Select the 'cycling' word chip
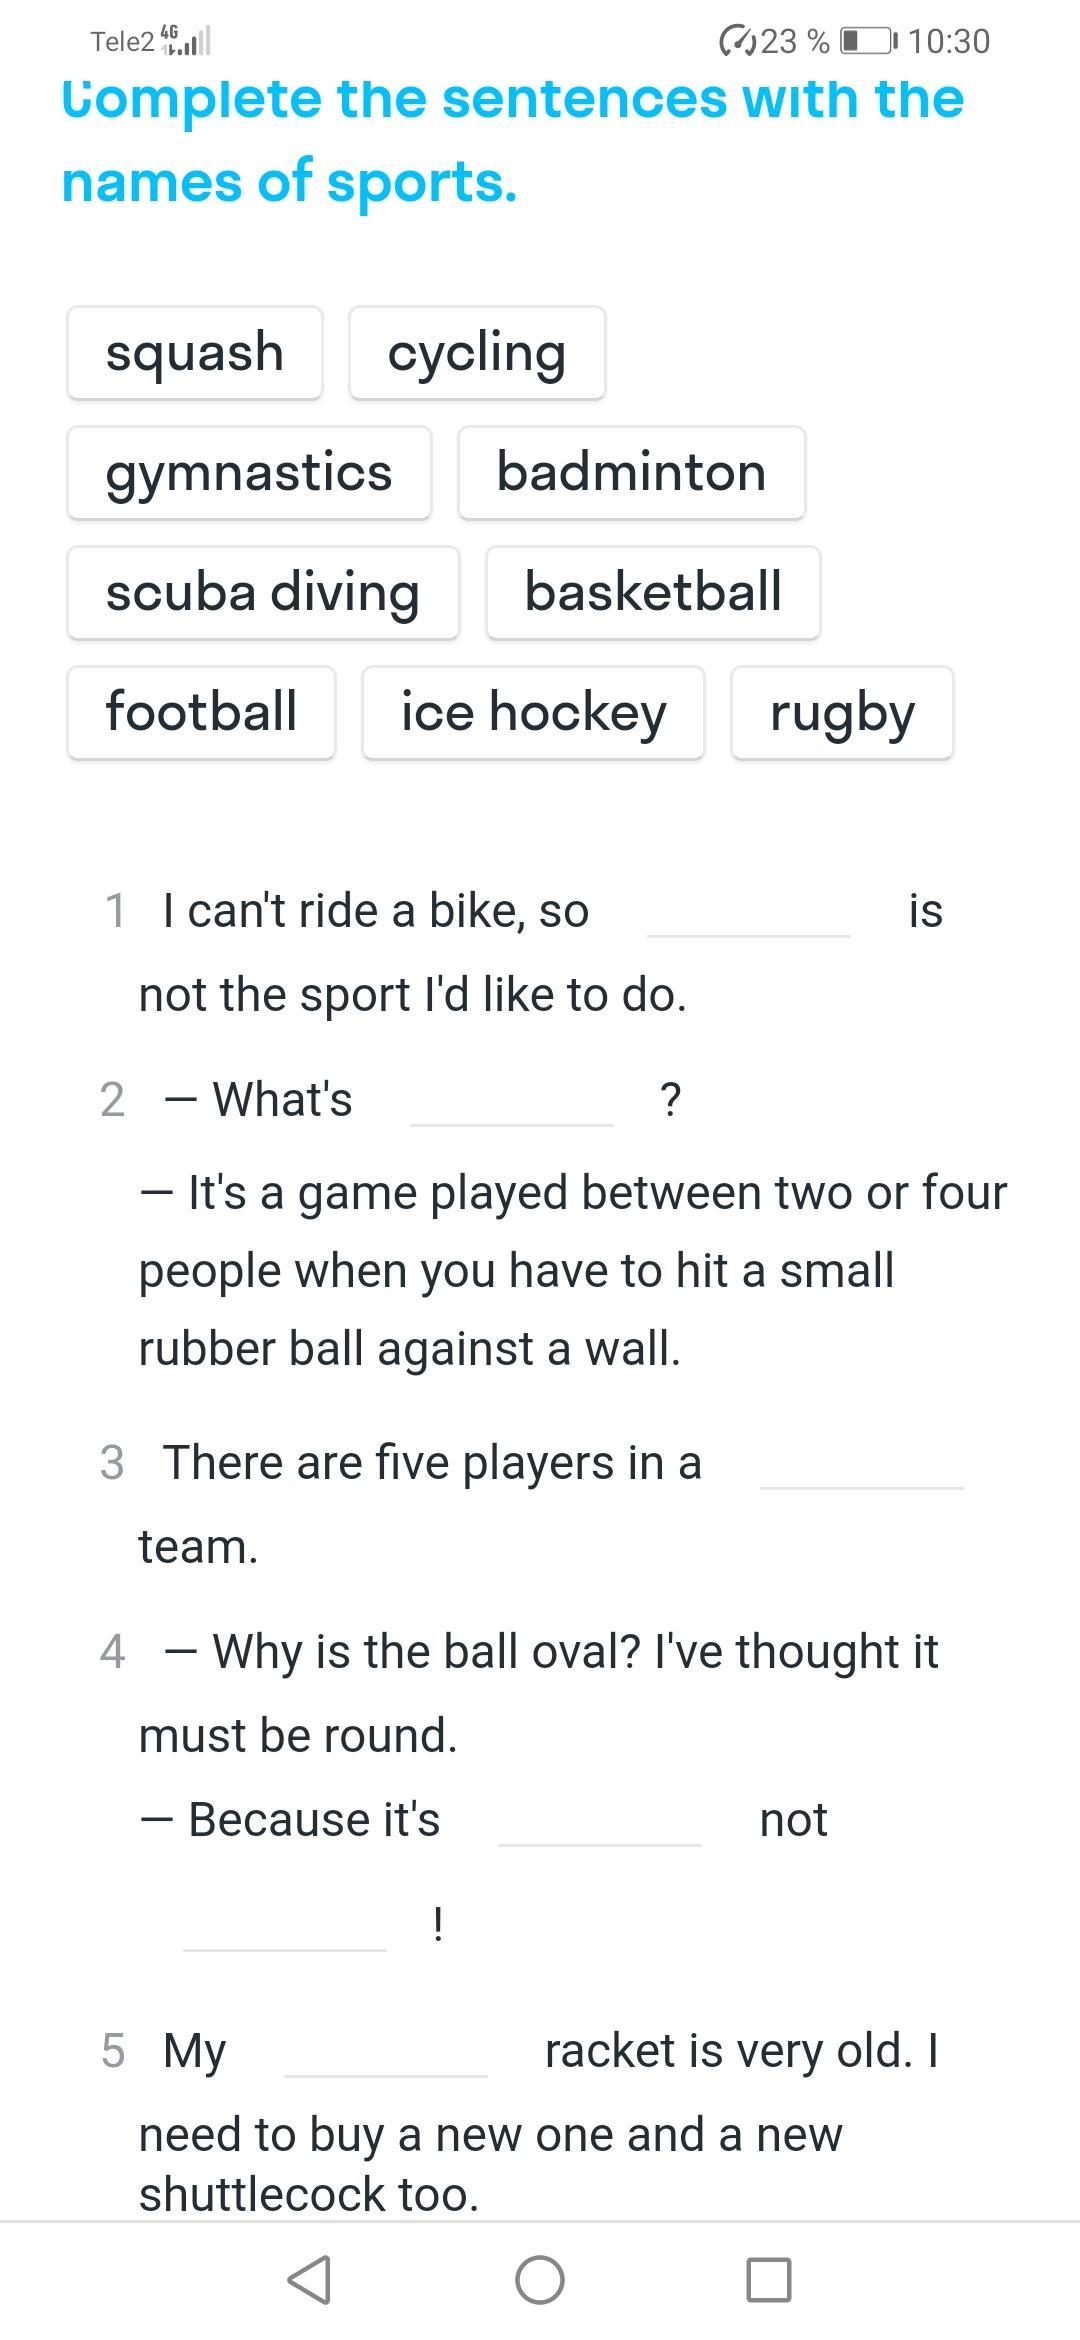 [x=477, y=353]
